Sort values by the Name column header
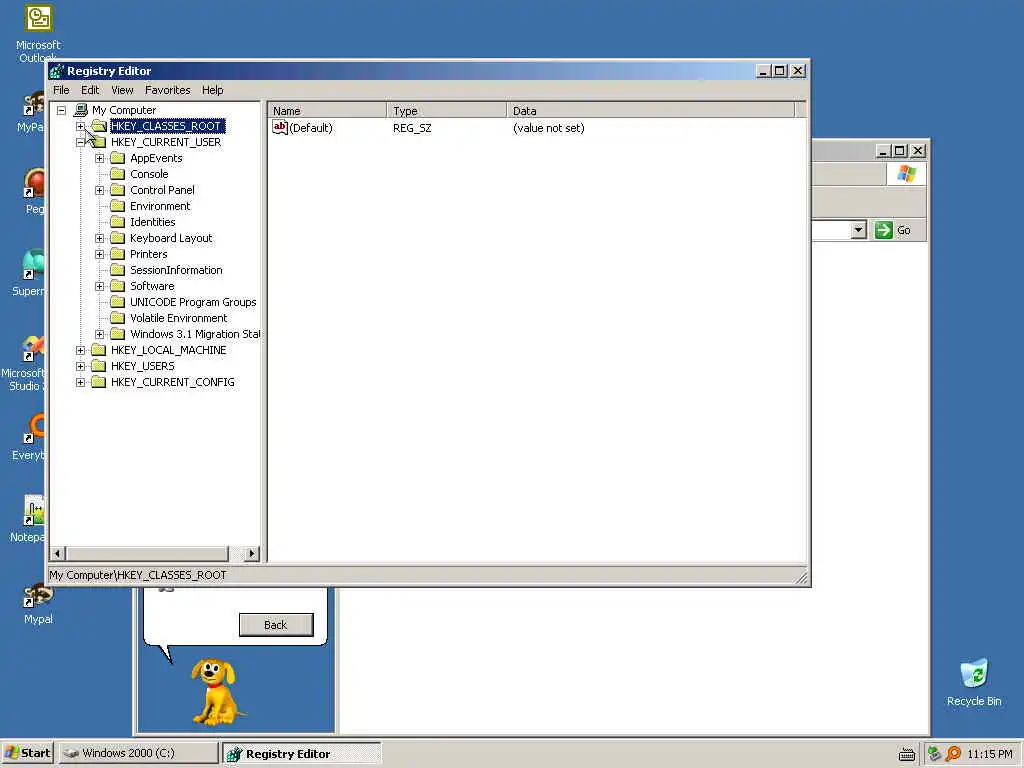The width and height of the screenshot is (1024, 768). coord(327,110)
